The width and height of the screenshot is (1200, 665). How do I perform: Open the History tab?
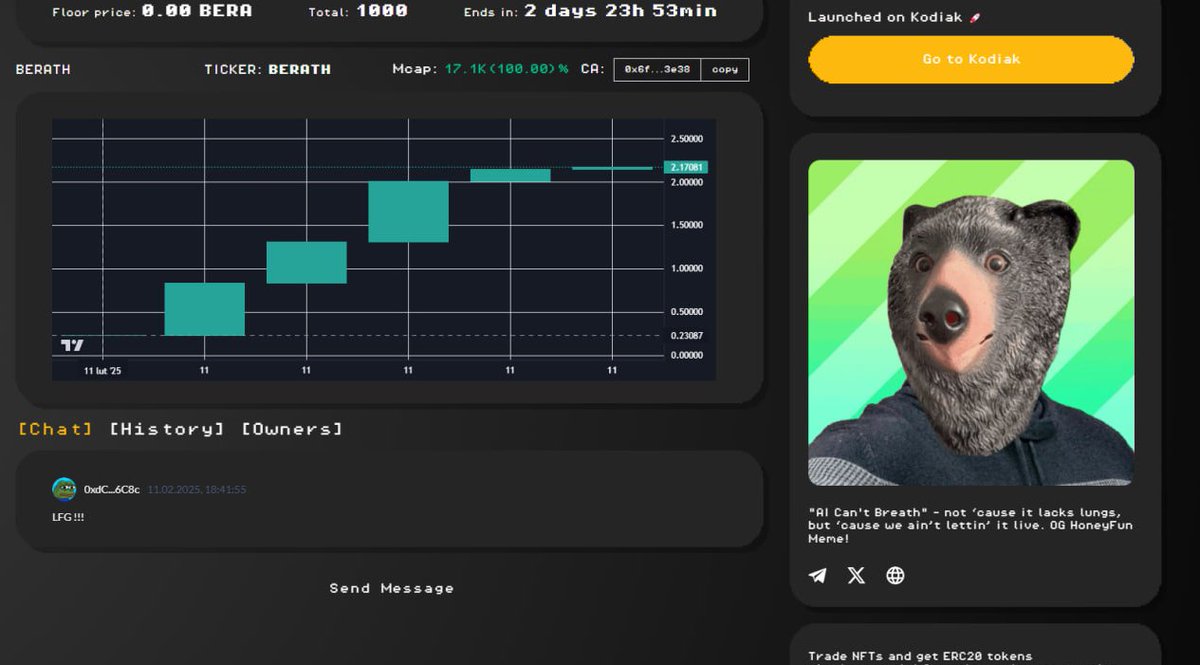tap(167, 429)
